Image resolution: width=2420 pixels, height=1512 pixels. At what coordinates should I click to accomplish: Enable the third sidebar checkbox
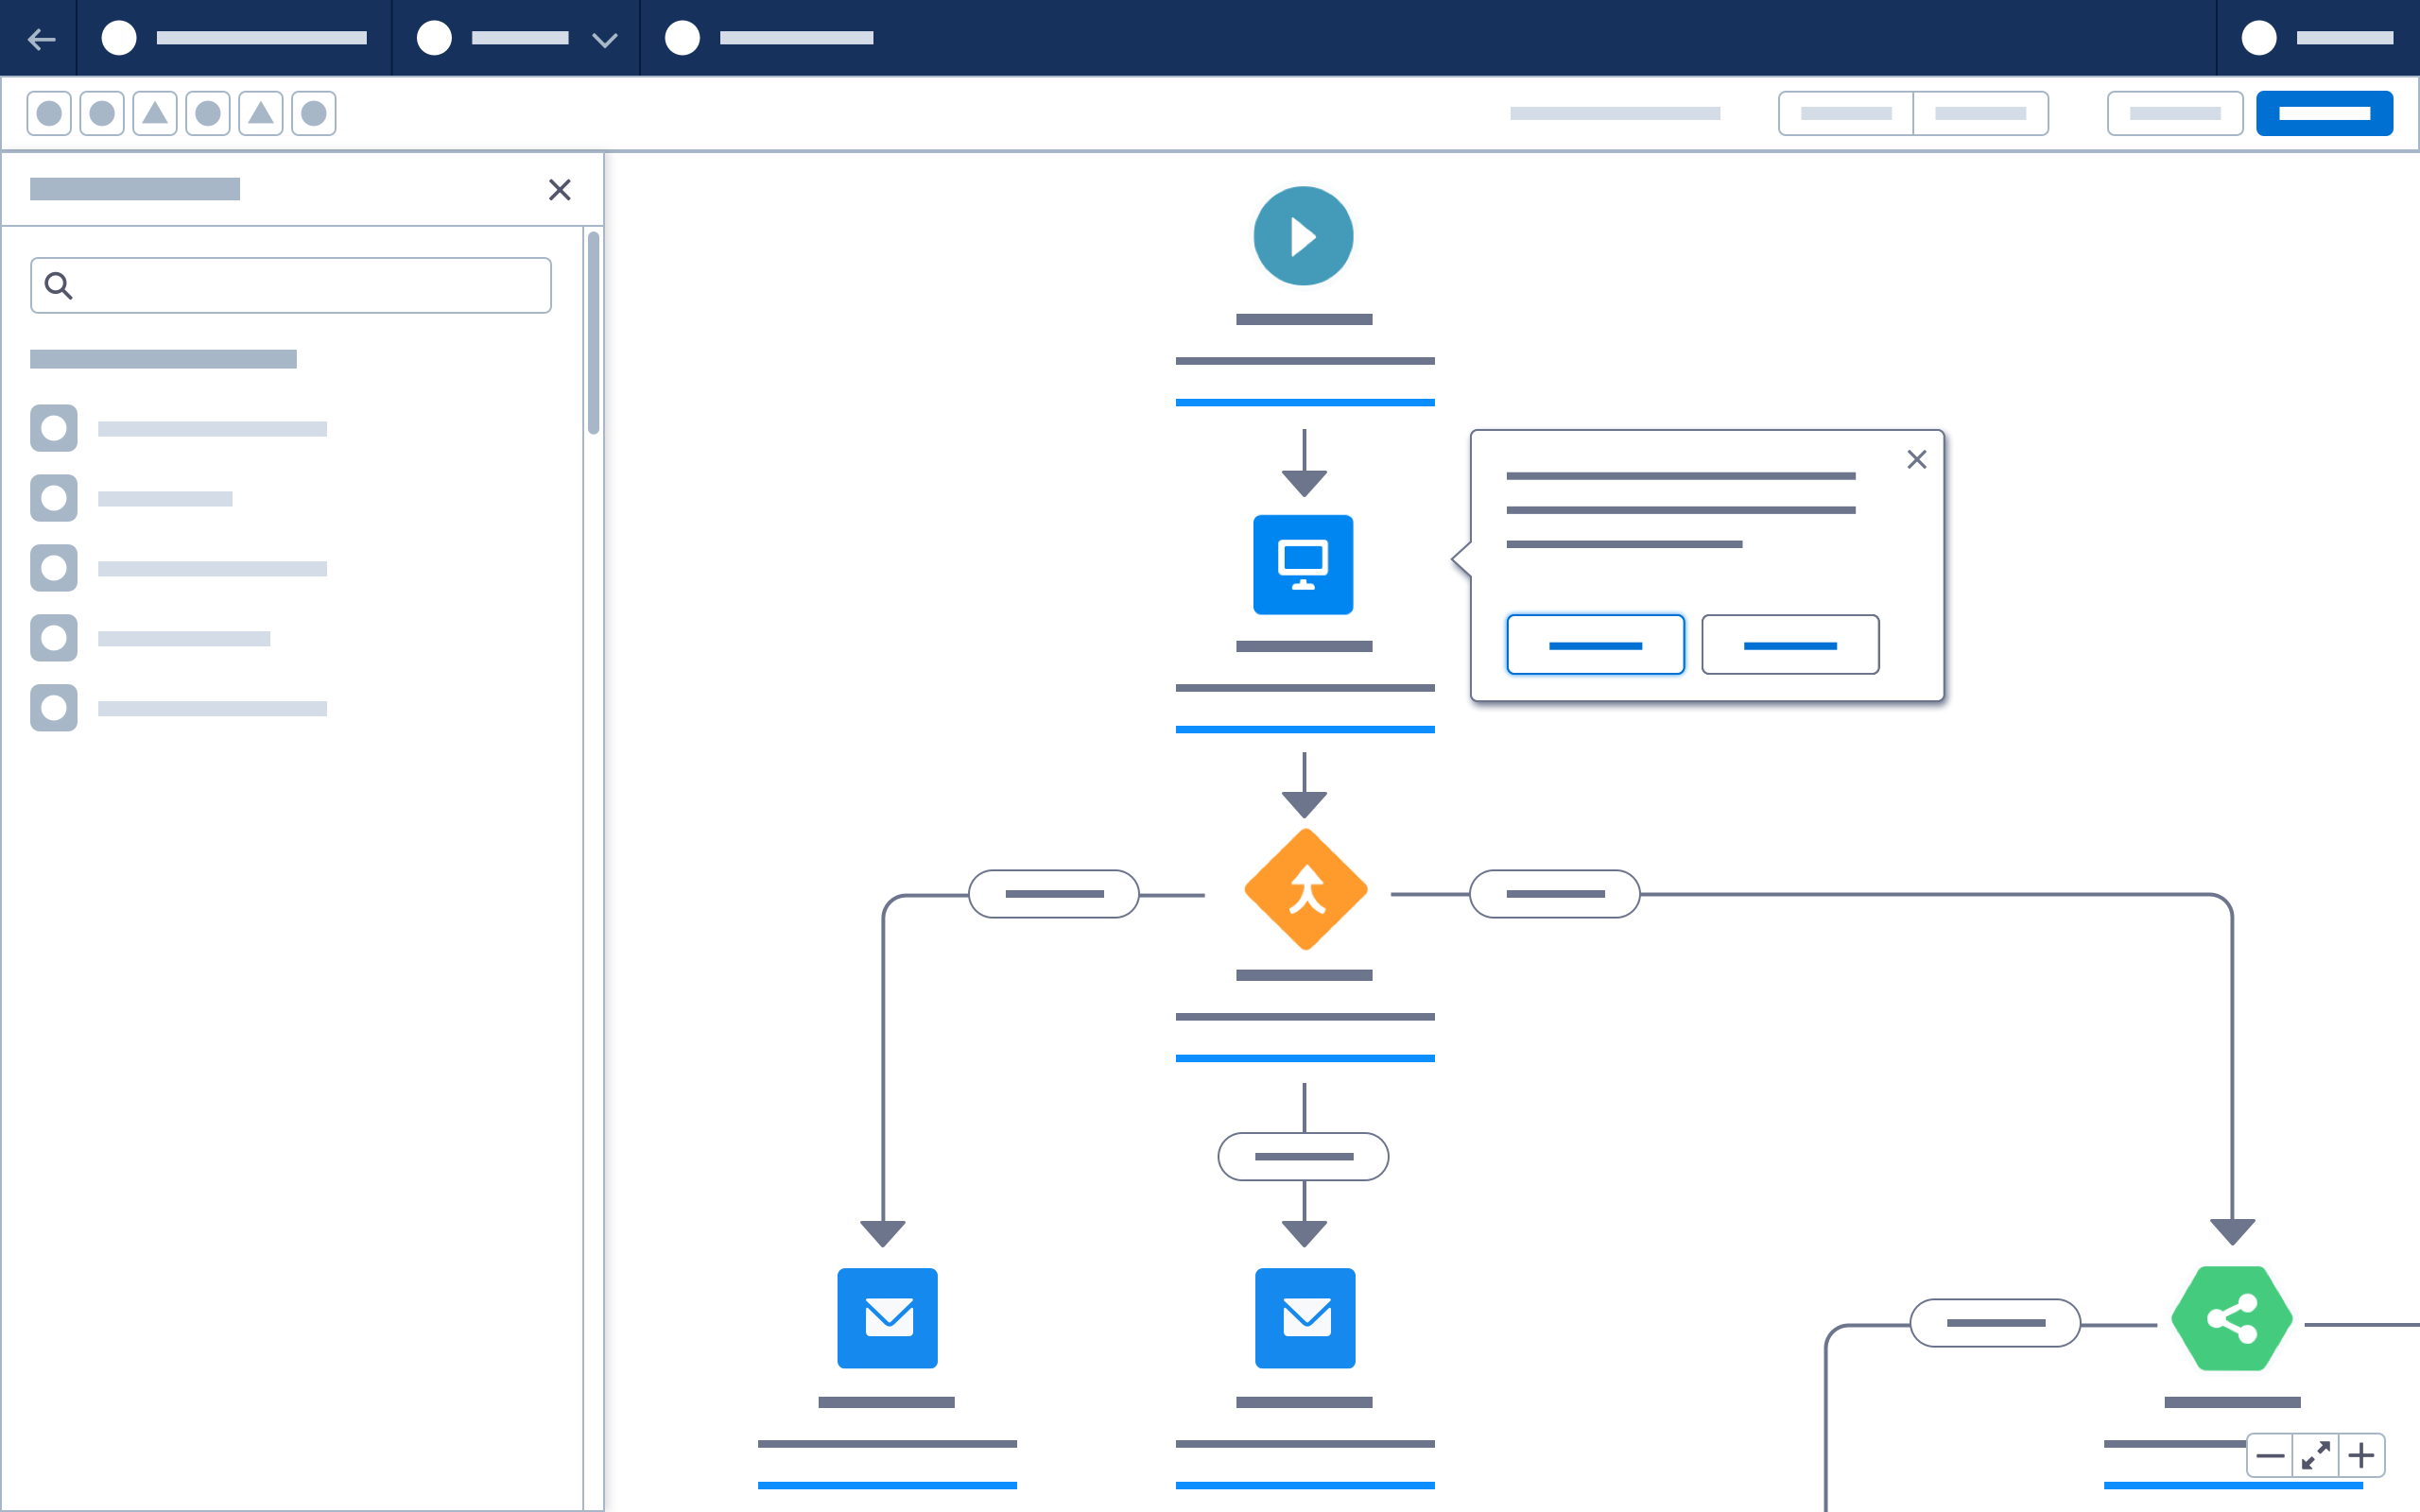(x=54, y=567)
